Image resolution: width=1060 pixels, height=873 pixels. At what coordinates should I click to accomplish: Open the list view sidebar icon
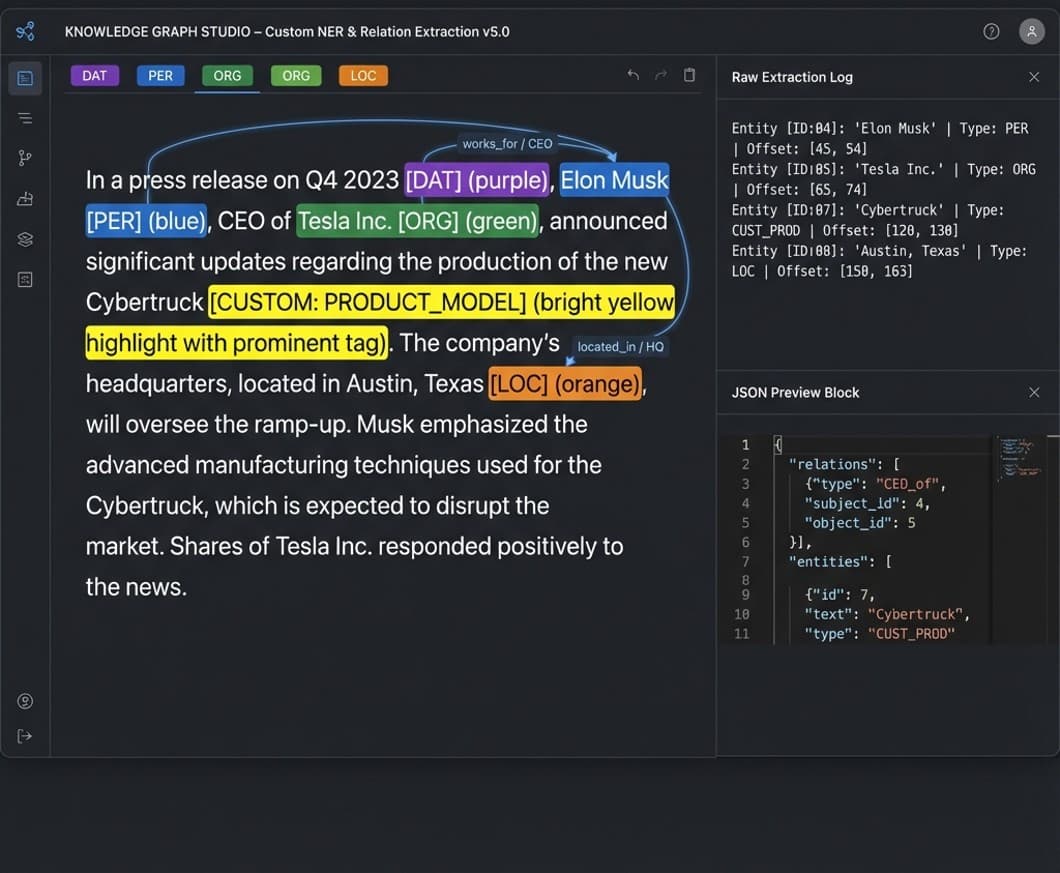click(x=25, y=118)
